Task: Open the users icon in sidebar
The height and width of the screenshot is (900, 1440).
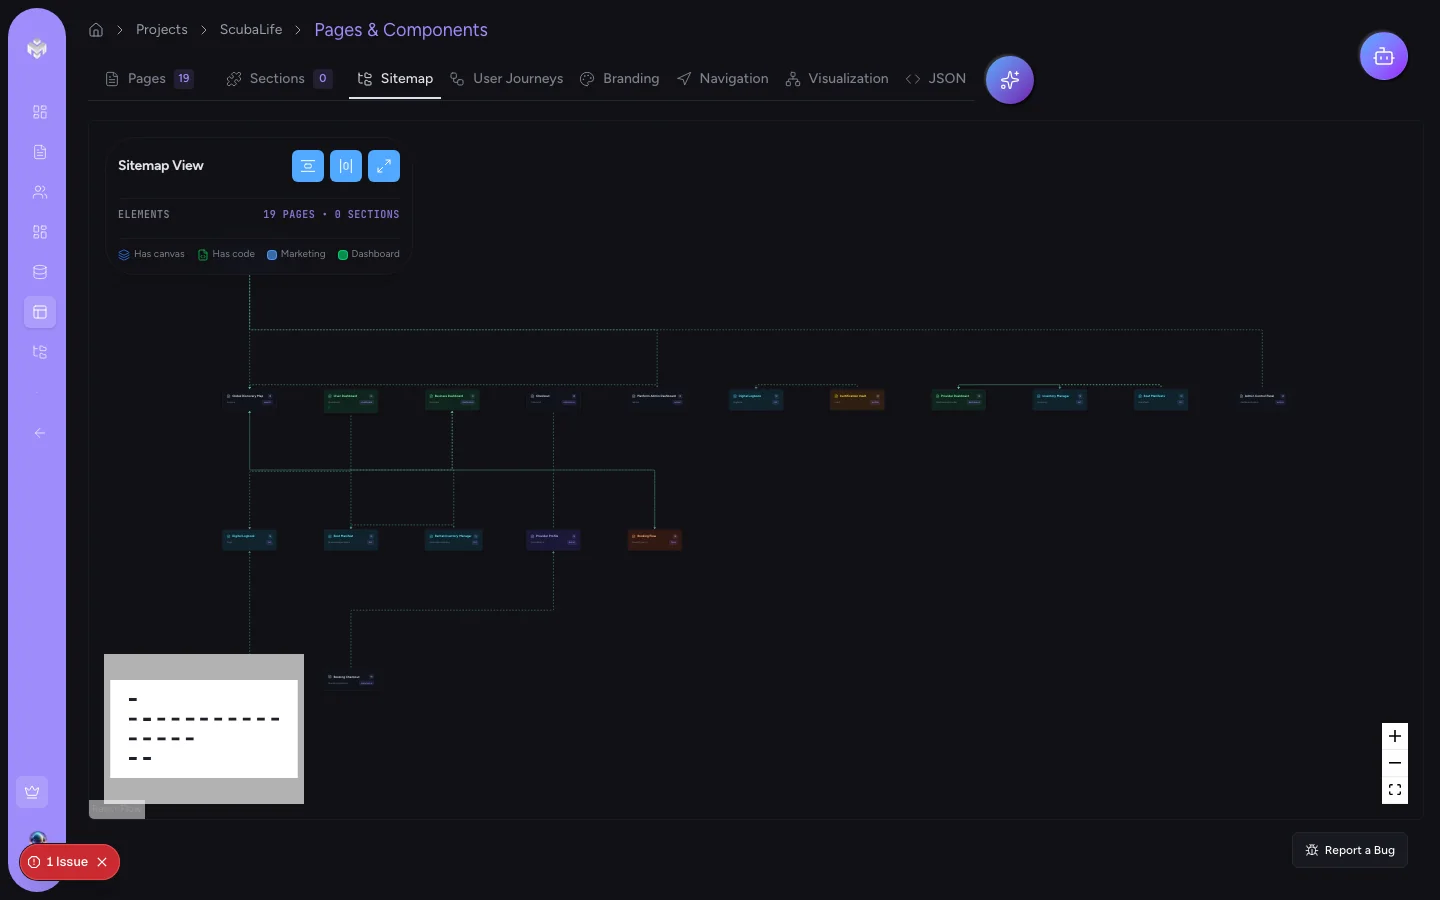Action: [x=40, y=192]
